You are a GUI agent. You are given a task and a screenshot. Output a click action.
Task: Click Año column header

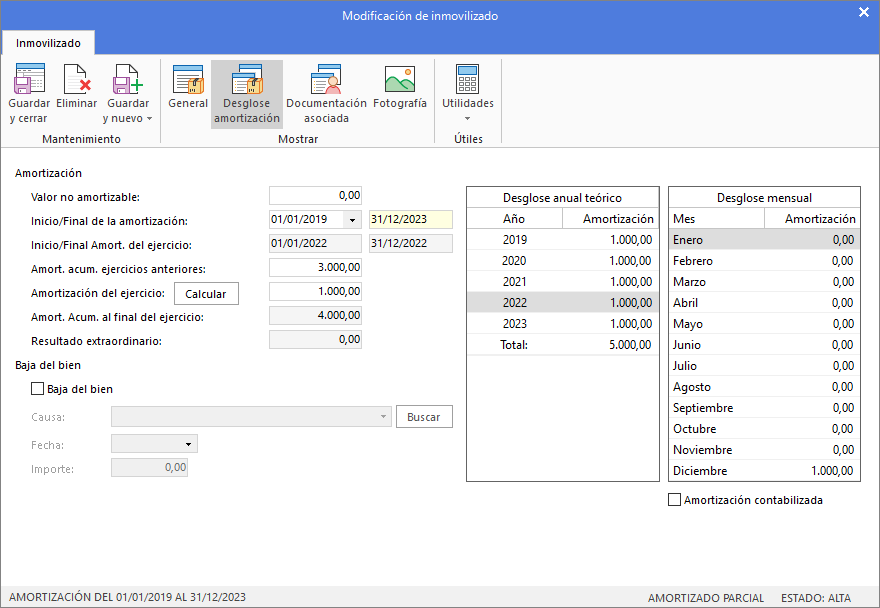[515, 218]
